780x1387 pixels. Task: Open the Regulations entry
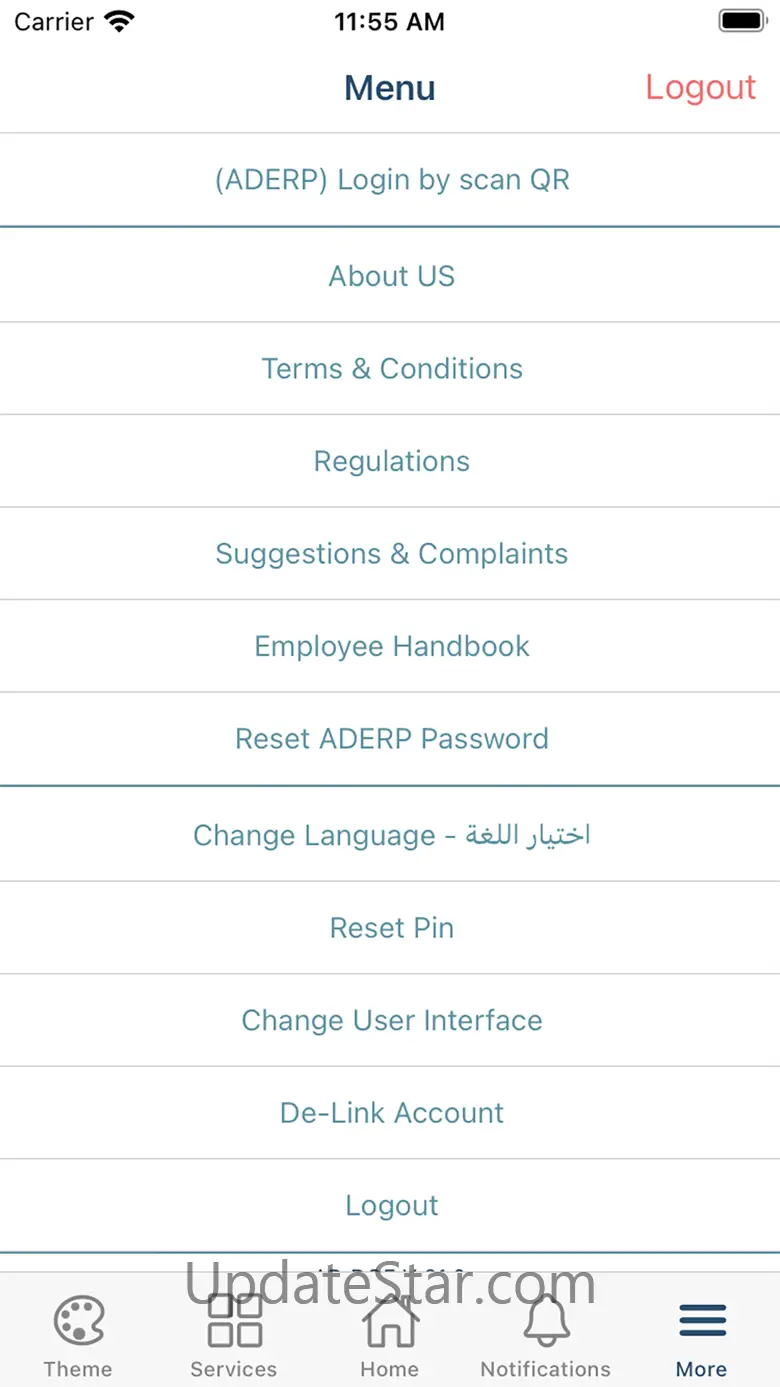392,461
